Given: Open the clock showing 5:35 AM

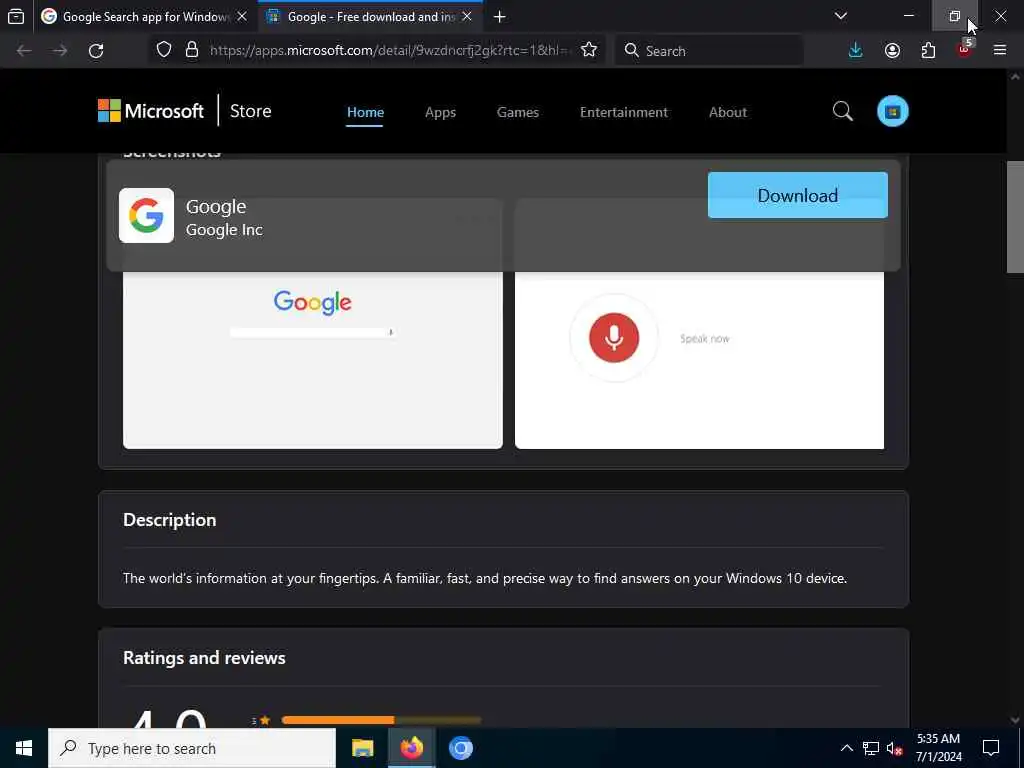Looking at the screenshot, I should click(x=939, y=748).
